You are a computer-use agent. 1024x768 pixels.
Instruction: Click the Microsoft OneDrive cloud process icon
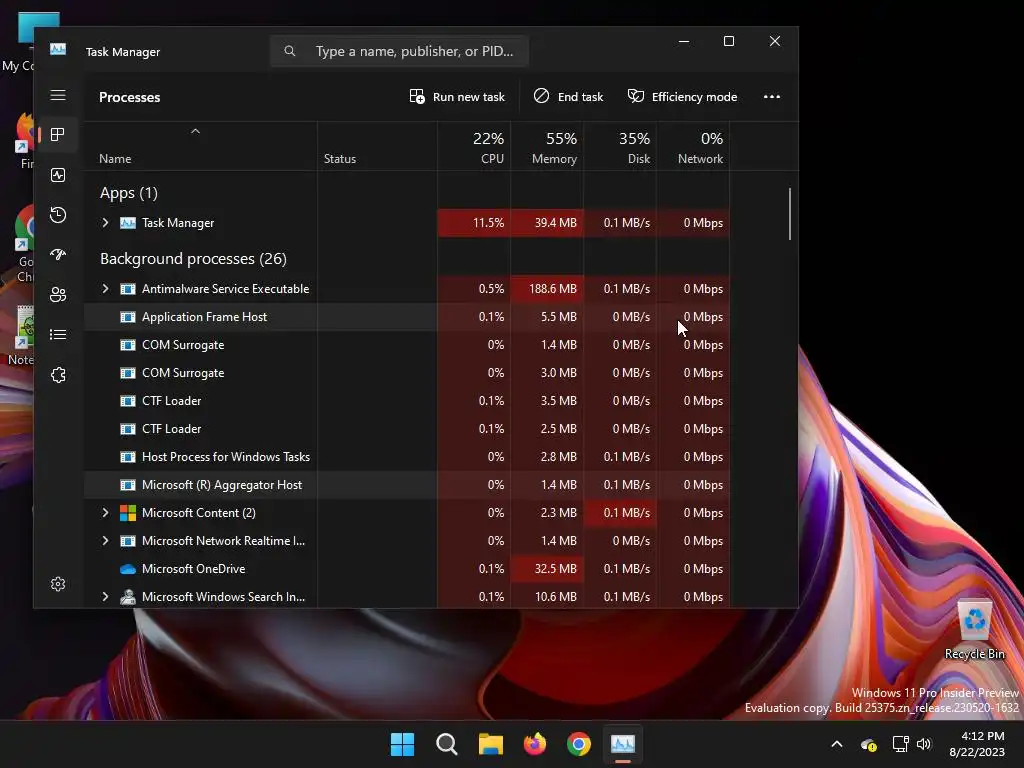click(x=128, y=569)
